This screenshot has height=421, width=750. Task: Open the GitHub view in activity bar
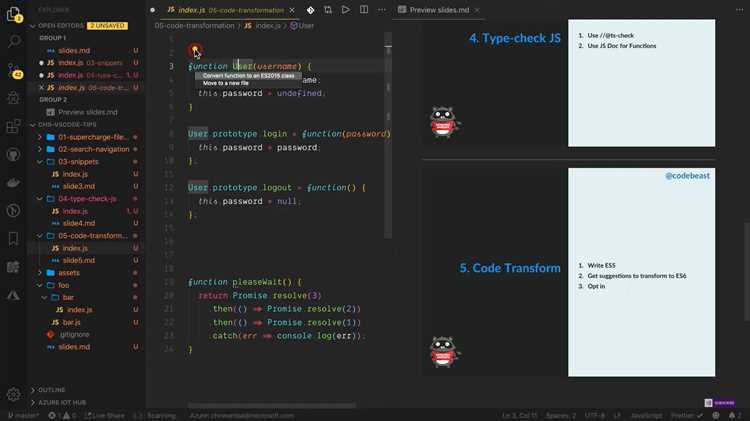point(13,155)
